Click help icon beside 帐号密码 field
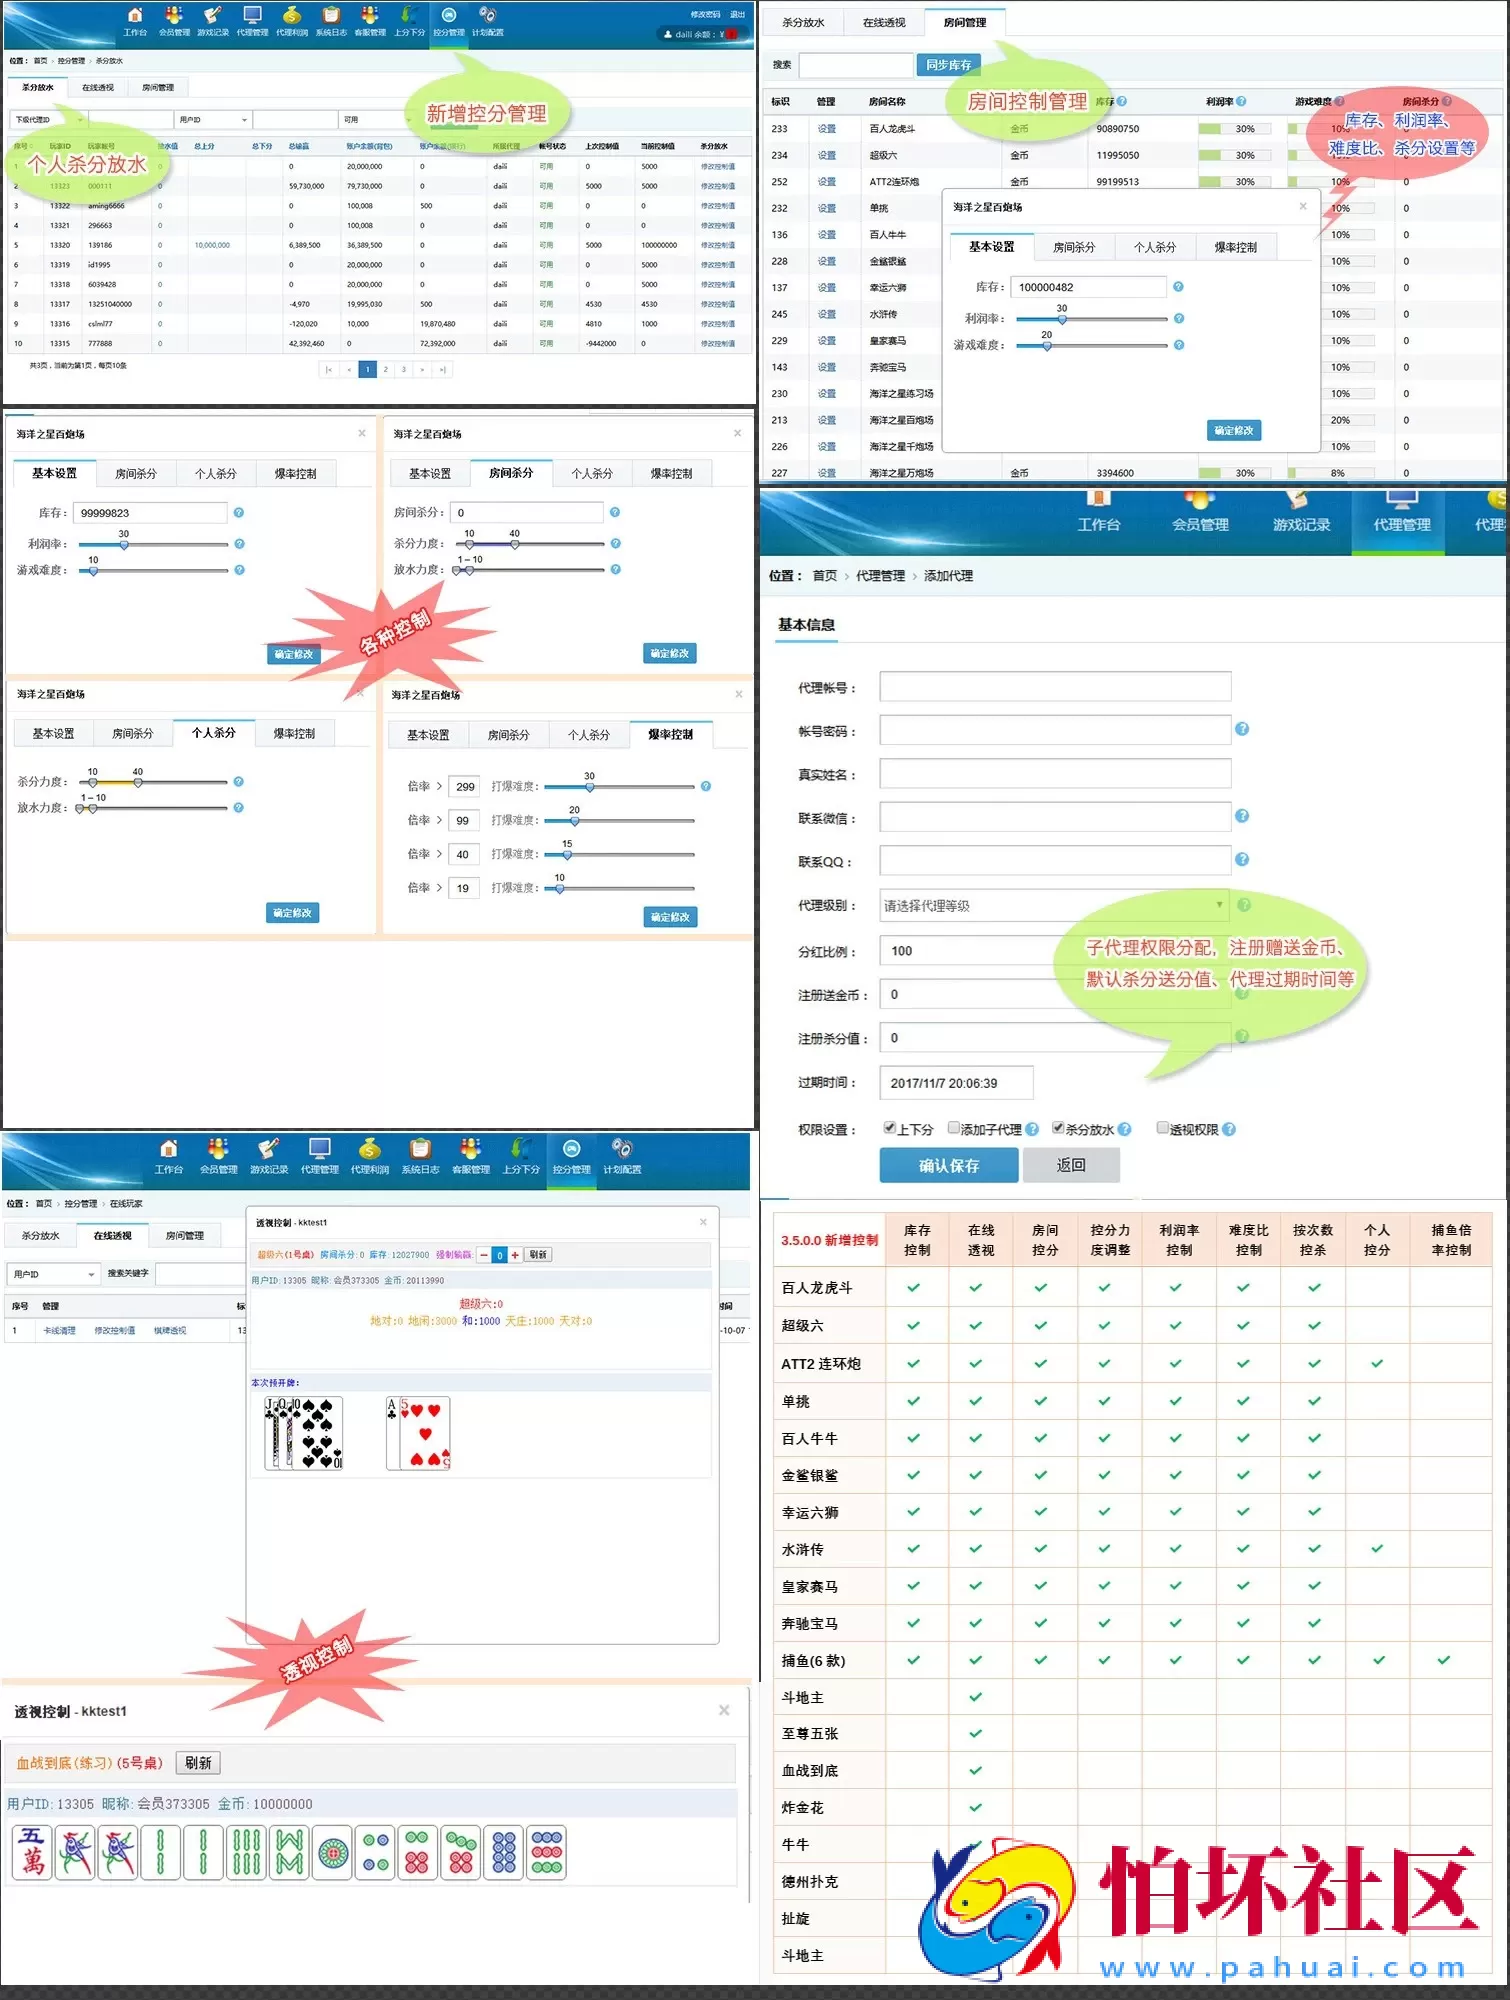Screen dimensions: 1510x2000 [x=1242, y=729]
